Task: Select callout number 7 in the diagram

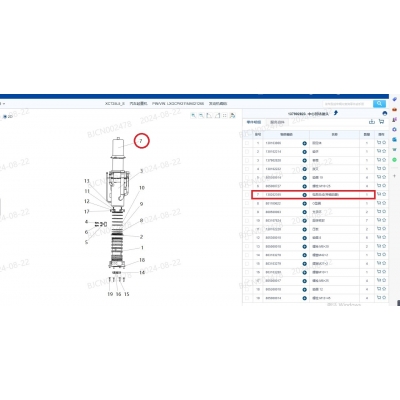Action: [141, 141]
